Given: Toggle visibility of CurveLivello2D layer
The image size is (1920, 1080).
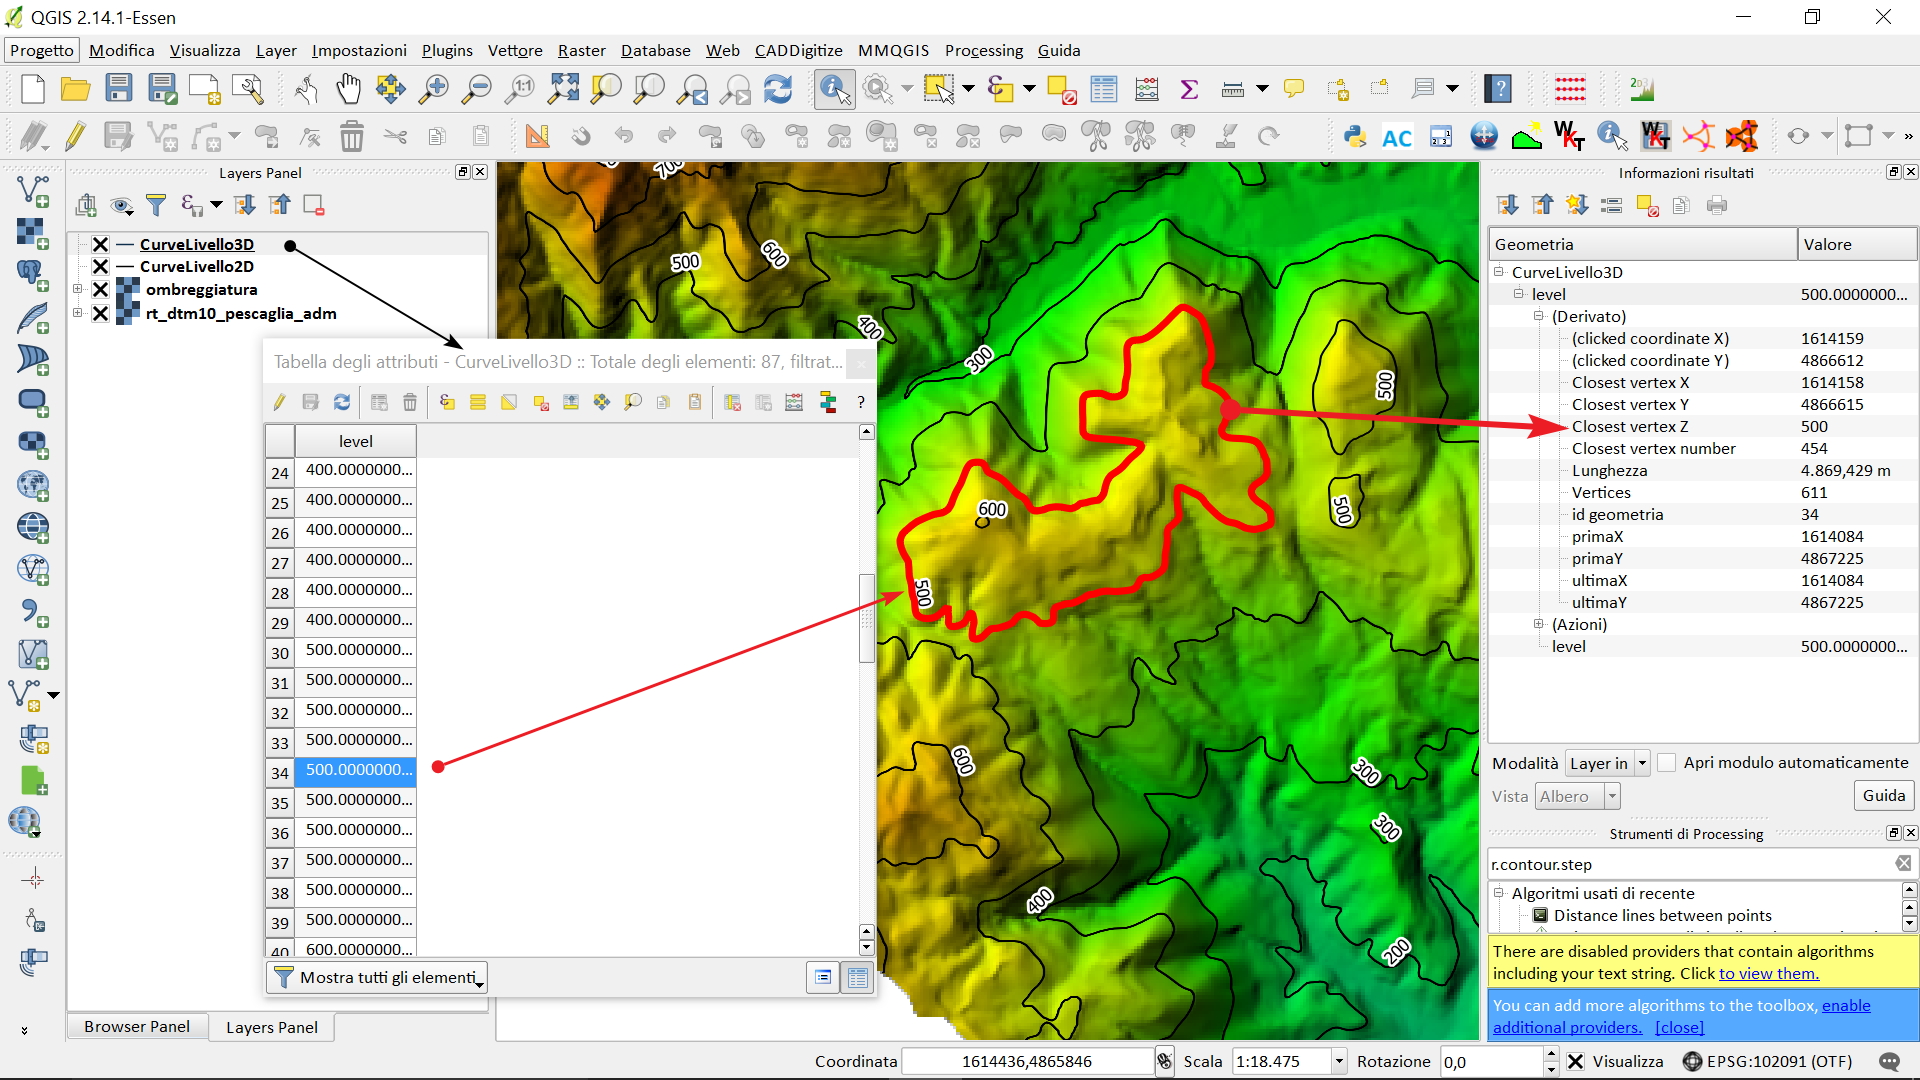Looking at the screenshot, I should click(100, 267).
